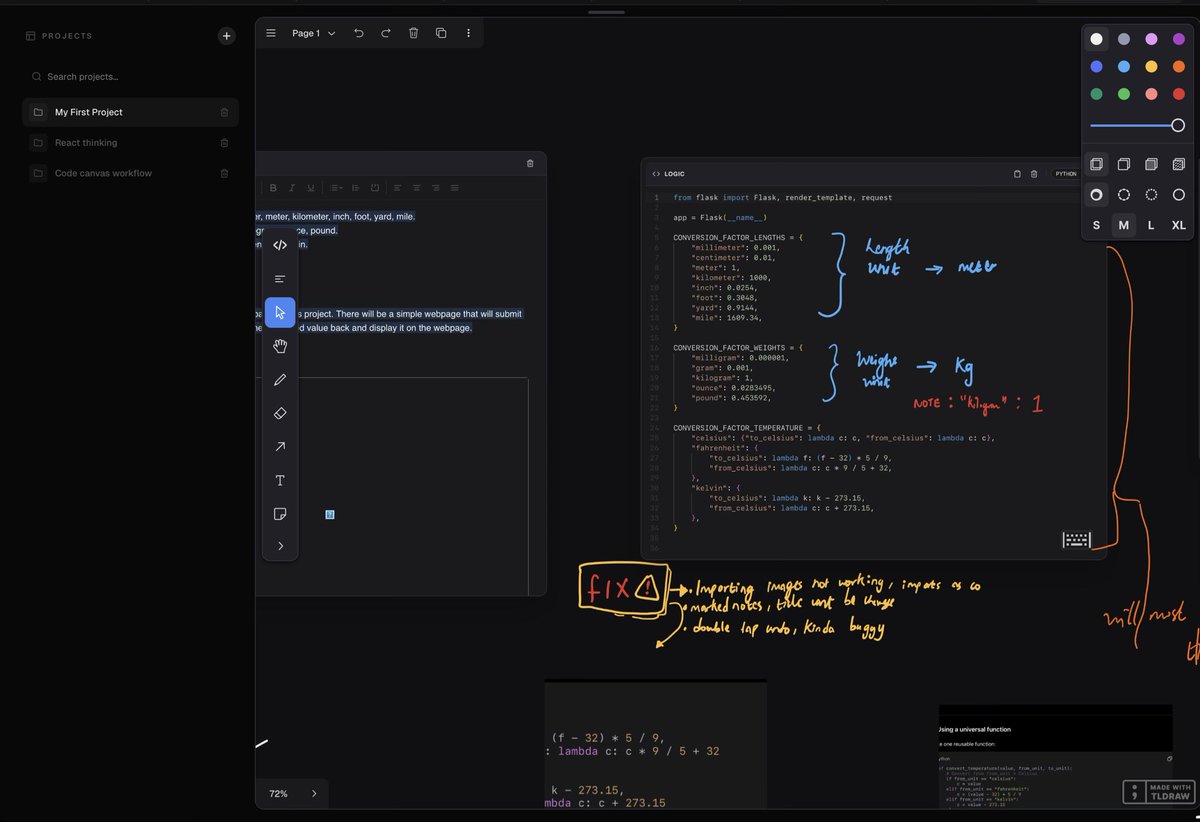Image resolution: width=1200 pixels, height=822 pixels.
Task: Select the light blue color swatch
Action: [x=1124, y=67]
